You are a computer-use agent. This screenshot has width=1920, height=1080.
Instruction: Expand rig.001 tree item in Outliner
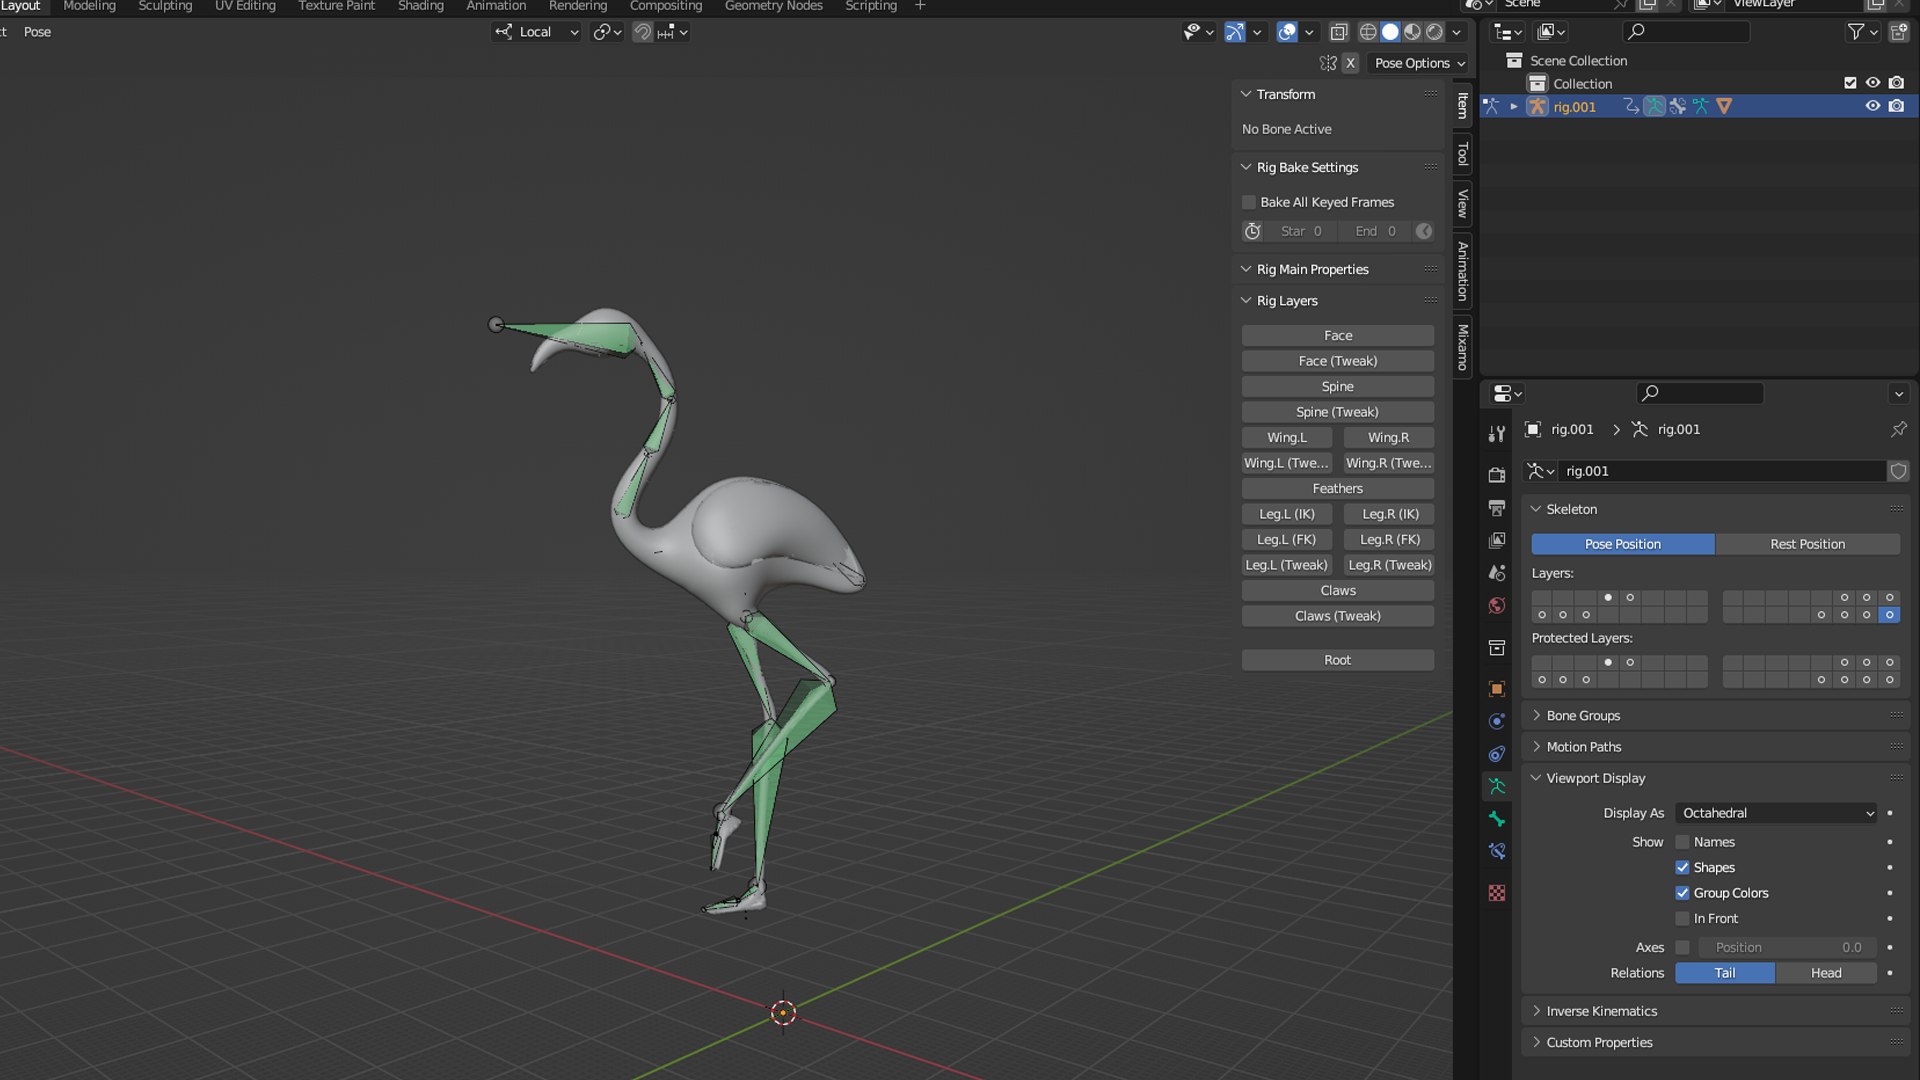click(1514, 107)
